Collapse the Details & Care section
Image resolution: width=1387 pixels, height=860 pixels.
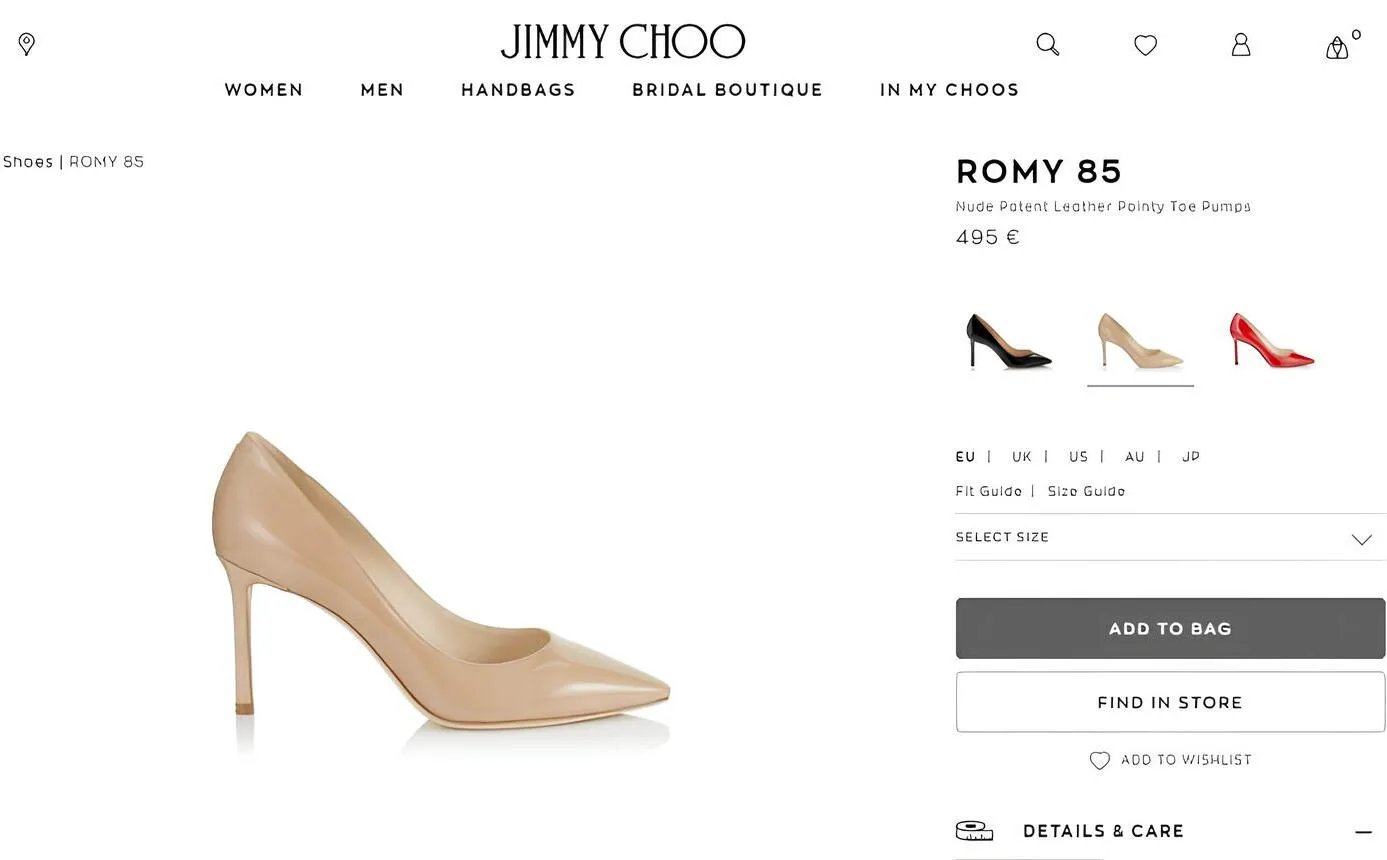click(x=1363, y=832)
